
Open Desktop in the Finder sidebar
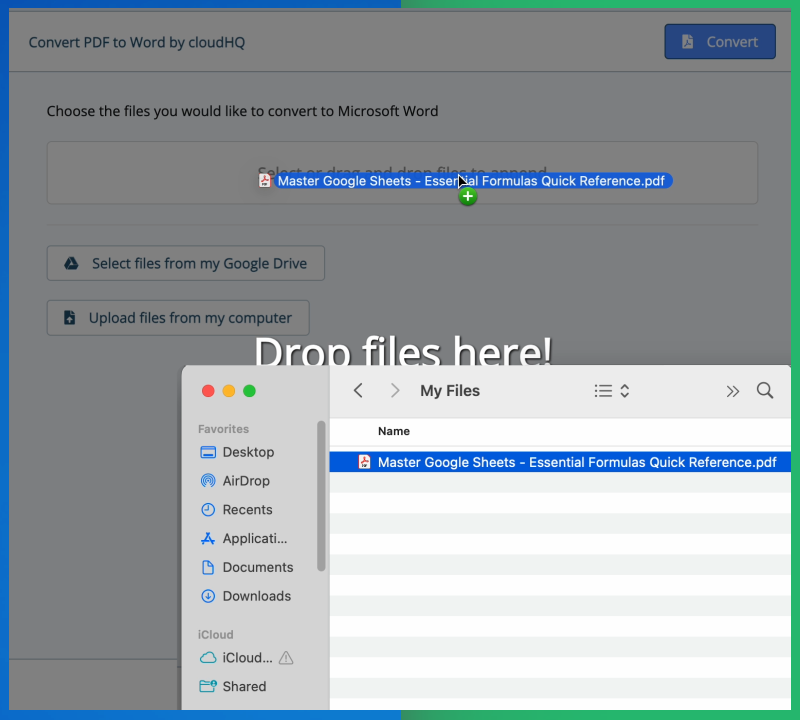(237, 452)
